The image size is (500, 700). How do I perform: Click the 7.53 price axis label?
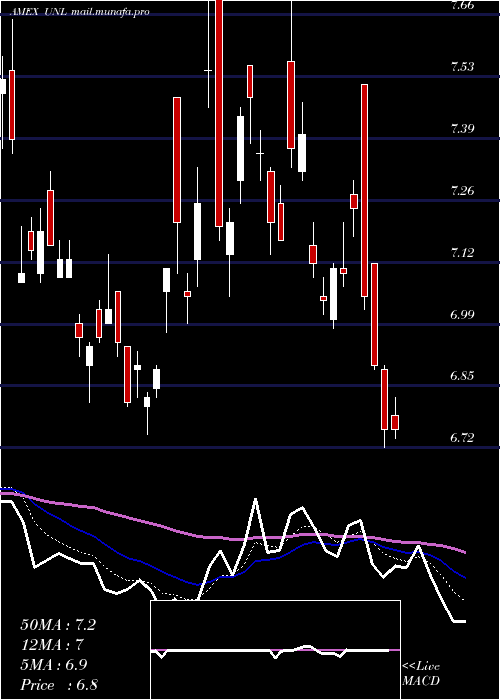[x=462, y=67]
